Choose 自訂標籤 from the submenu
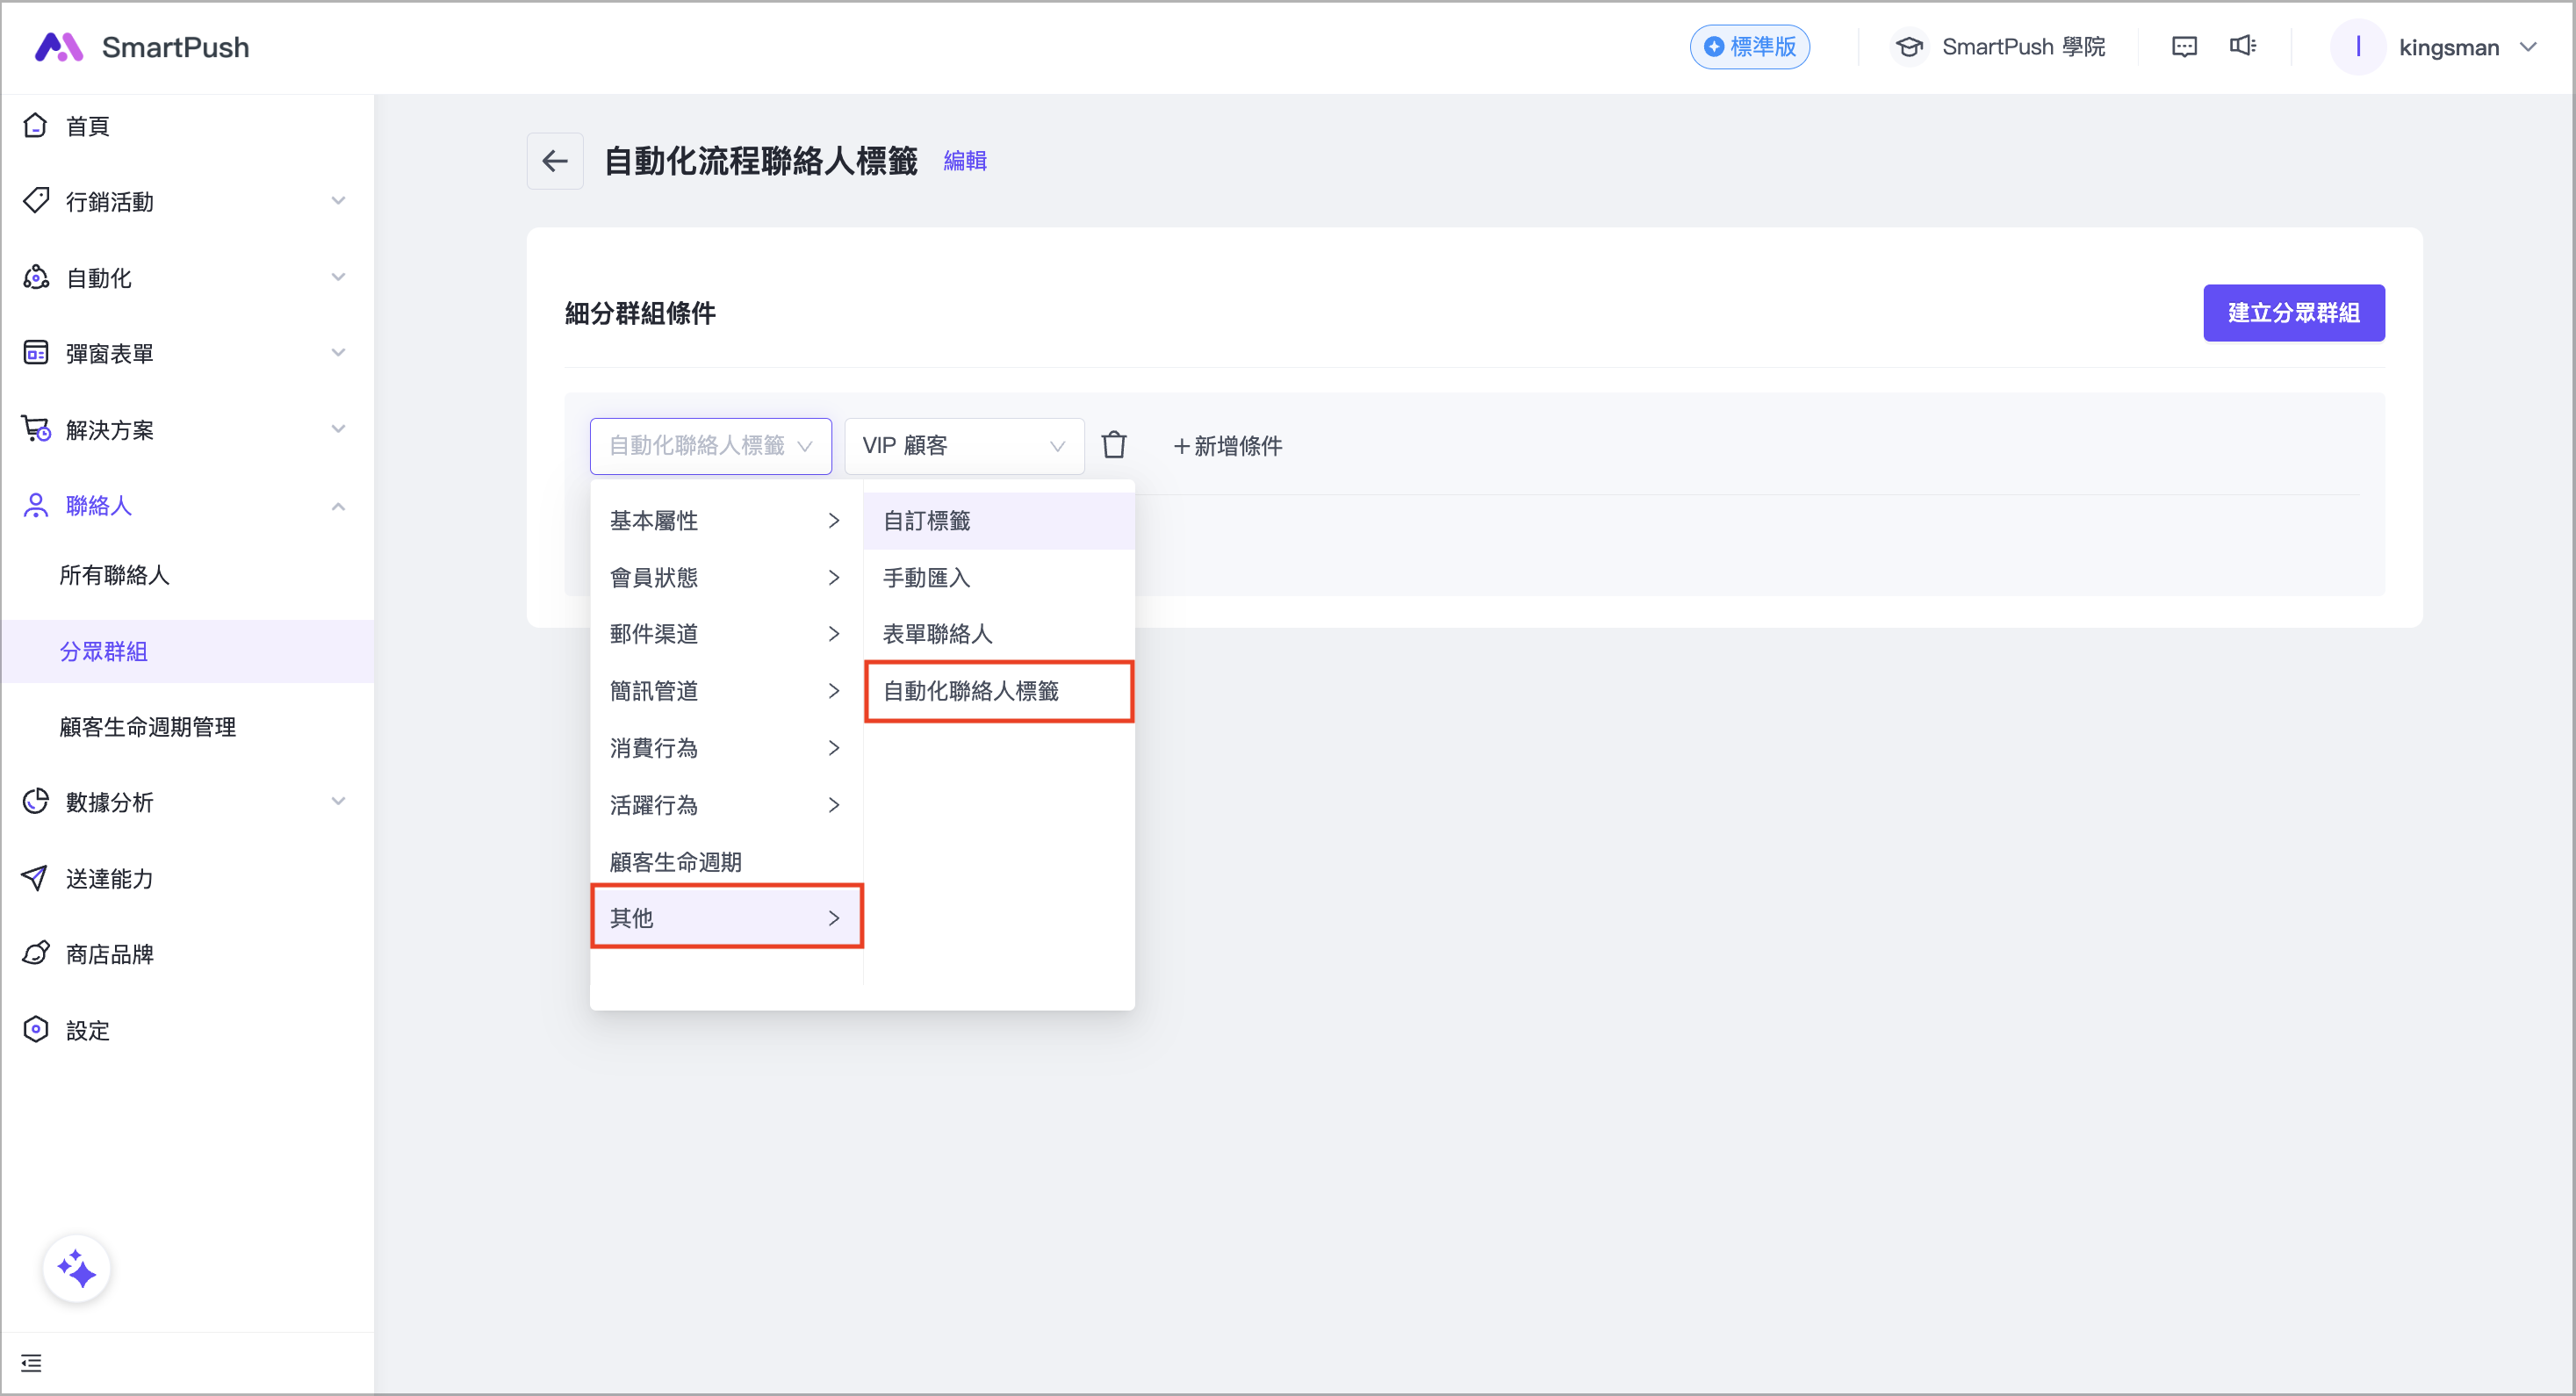Image resolution: width=2576 pixels, height=1396 pixels. click(x=925, y=520)
